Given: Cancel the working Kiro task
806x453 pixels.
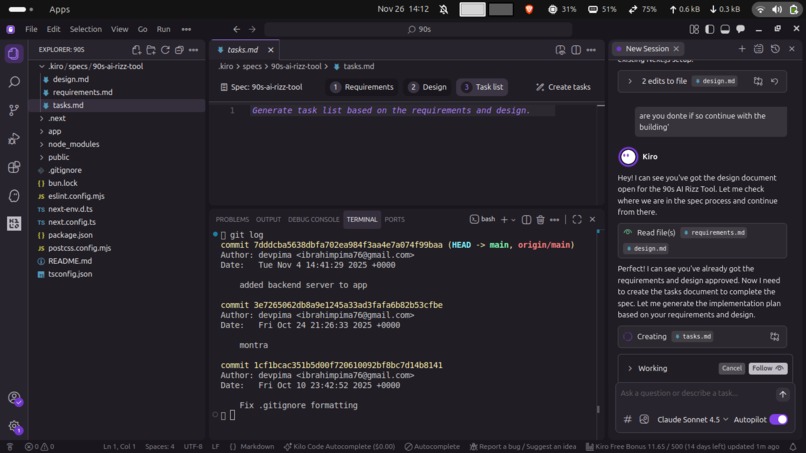Looking at the screenshot, I should 731,368.
